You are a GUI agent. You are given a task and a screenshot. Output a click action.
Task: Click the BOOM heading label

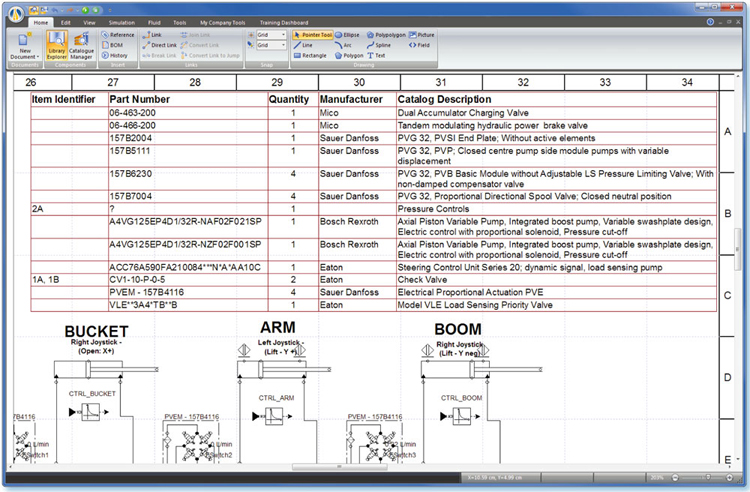(458, 329)
